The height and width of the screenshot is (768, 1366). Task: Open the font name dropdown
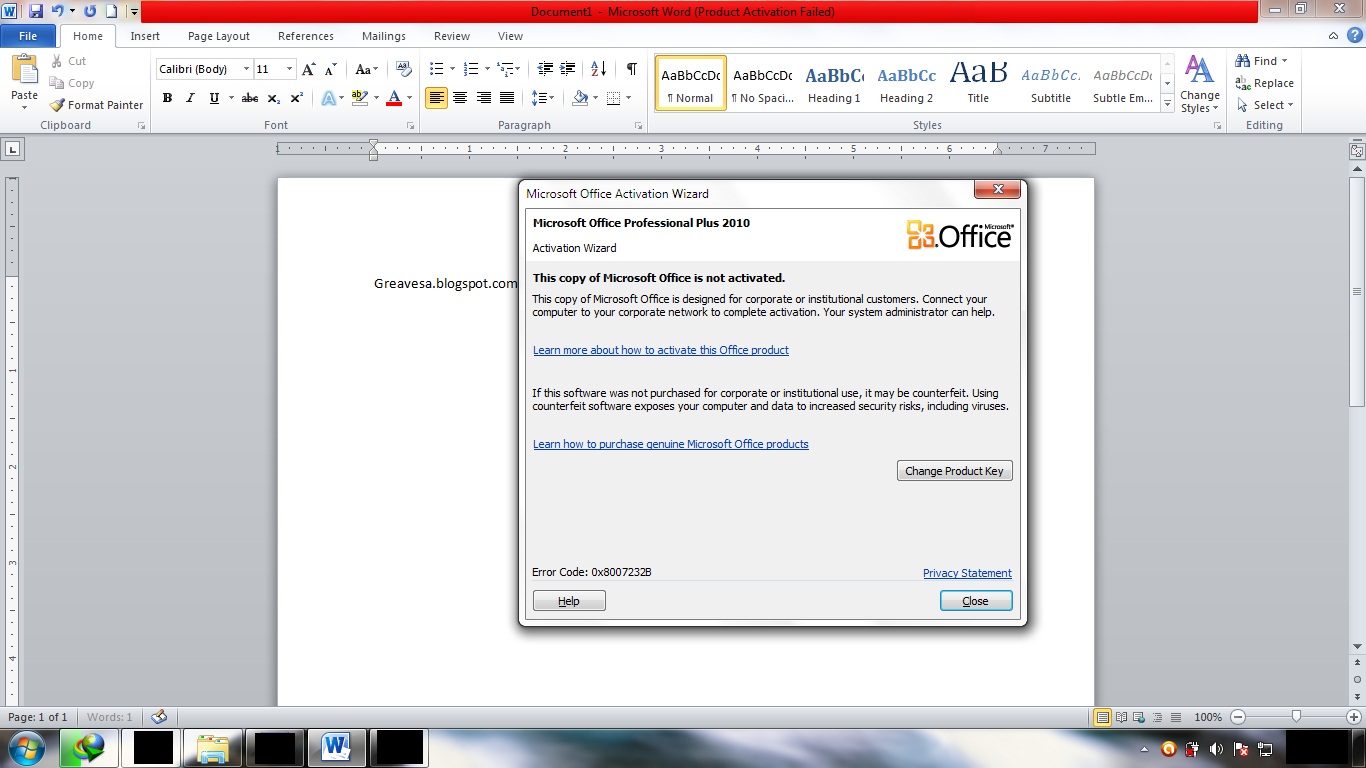tap(245, 69)
